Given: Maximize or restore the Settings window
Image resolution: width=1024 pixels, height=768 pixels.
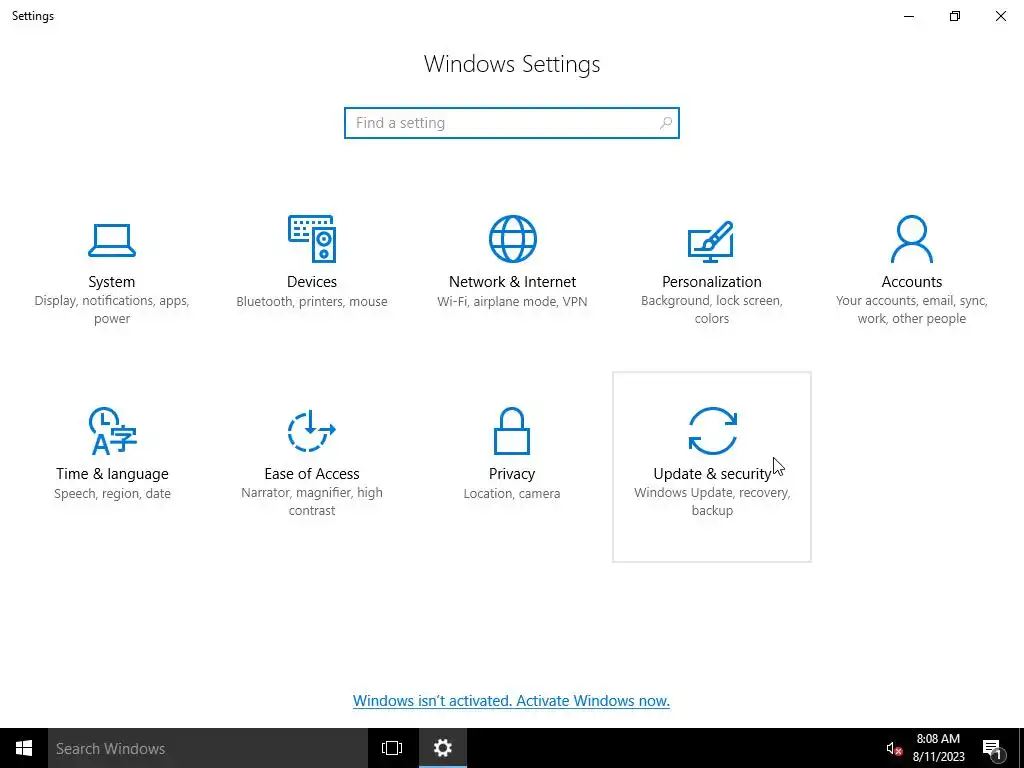Looking at the screenshot, I should tap(955, 16).
